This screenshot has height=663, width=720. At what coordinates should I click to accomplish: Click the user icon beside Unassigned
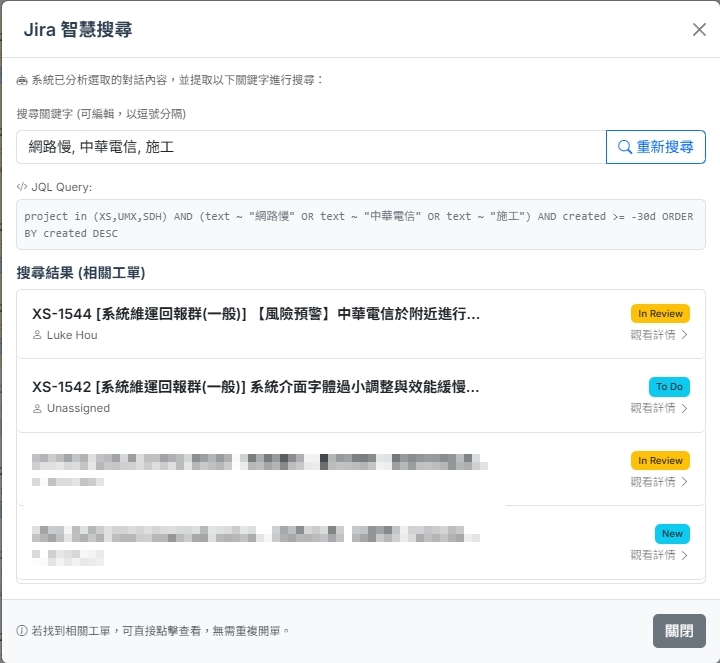37,408
